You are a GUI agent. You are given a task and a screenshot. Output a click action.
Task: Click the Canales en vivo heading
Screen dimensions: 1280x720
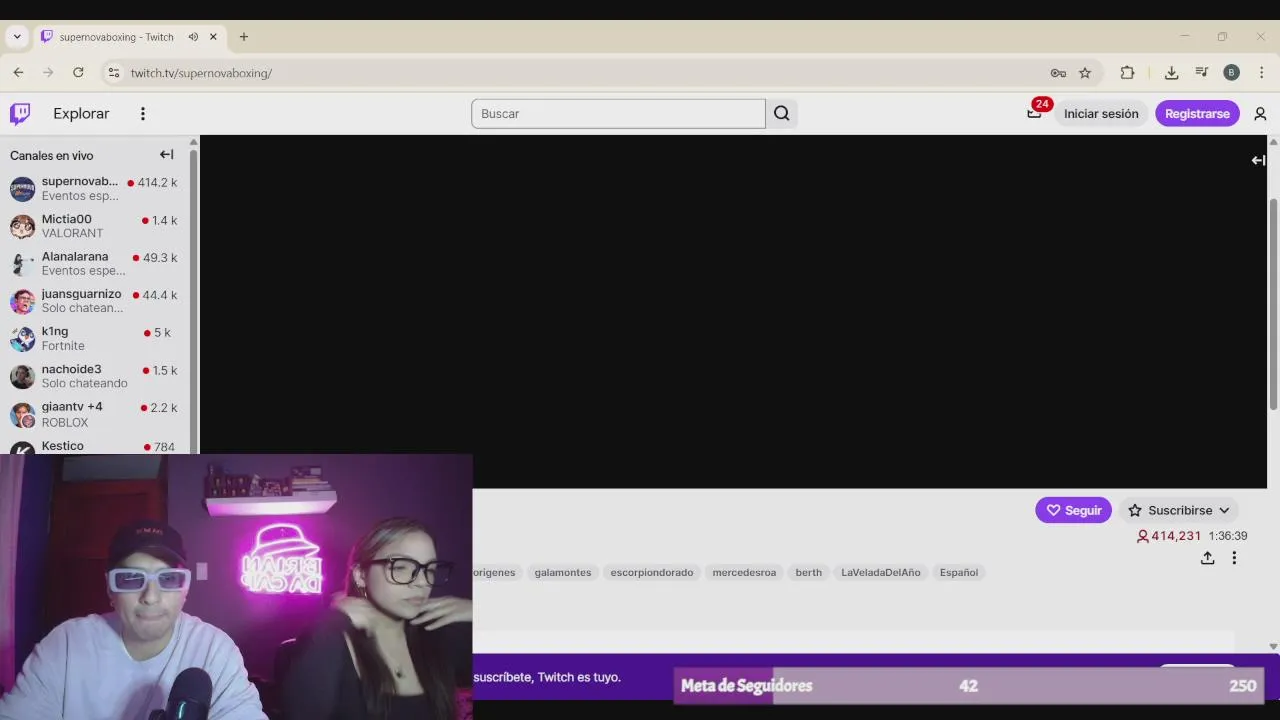click(51, 155)
